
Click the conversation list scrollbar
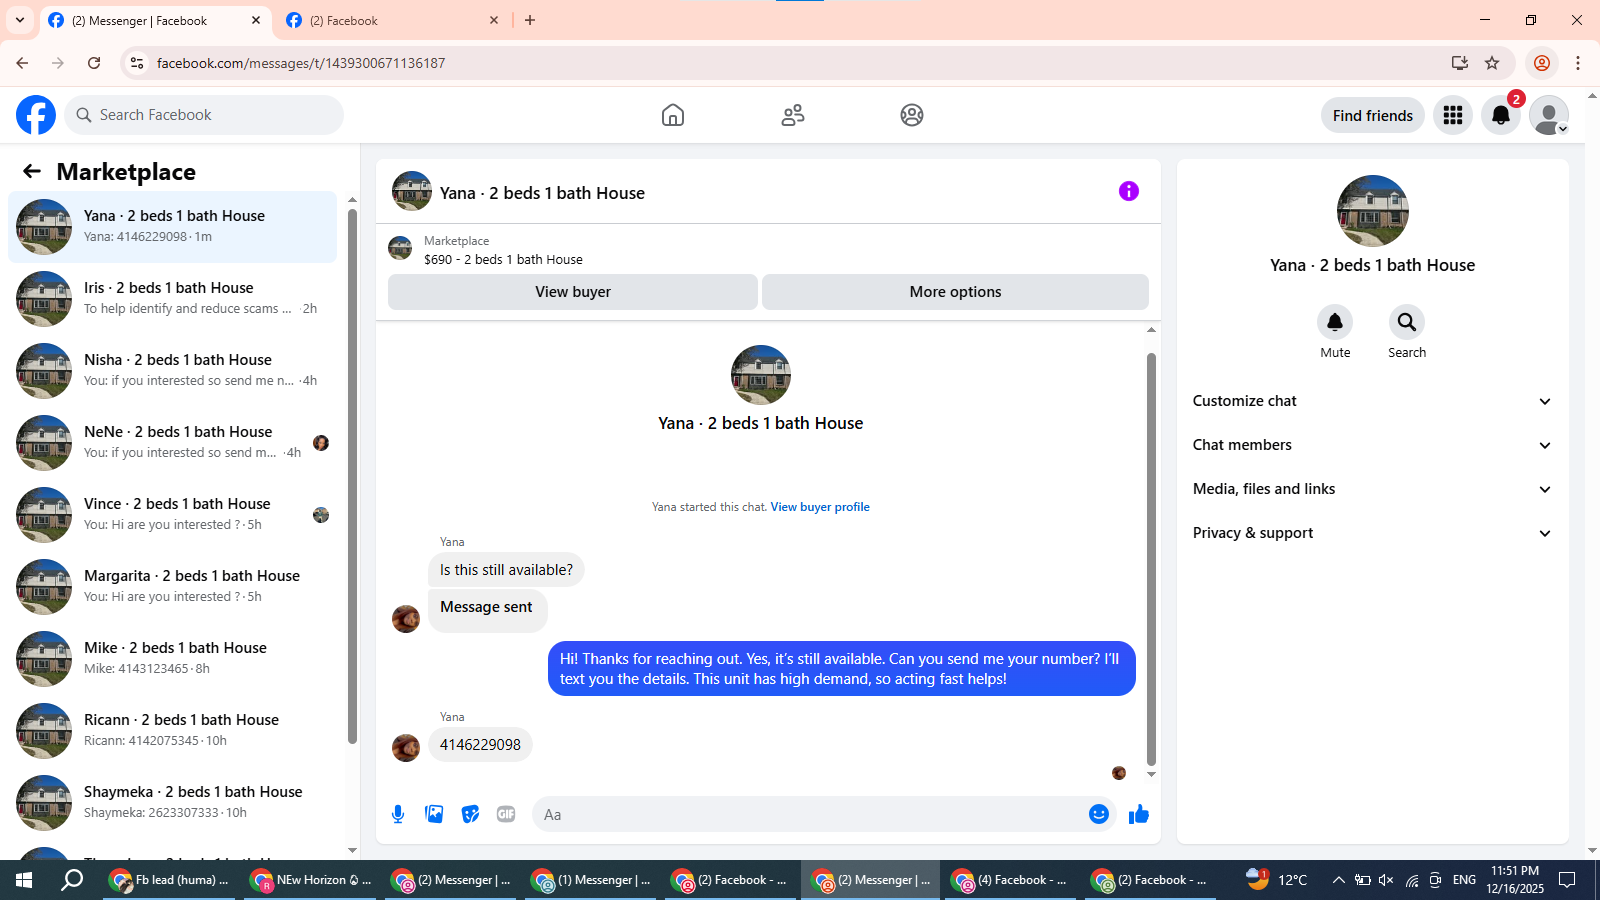pyautogui.click(x=352, y=476)
